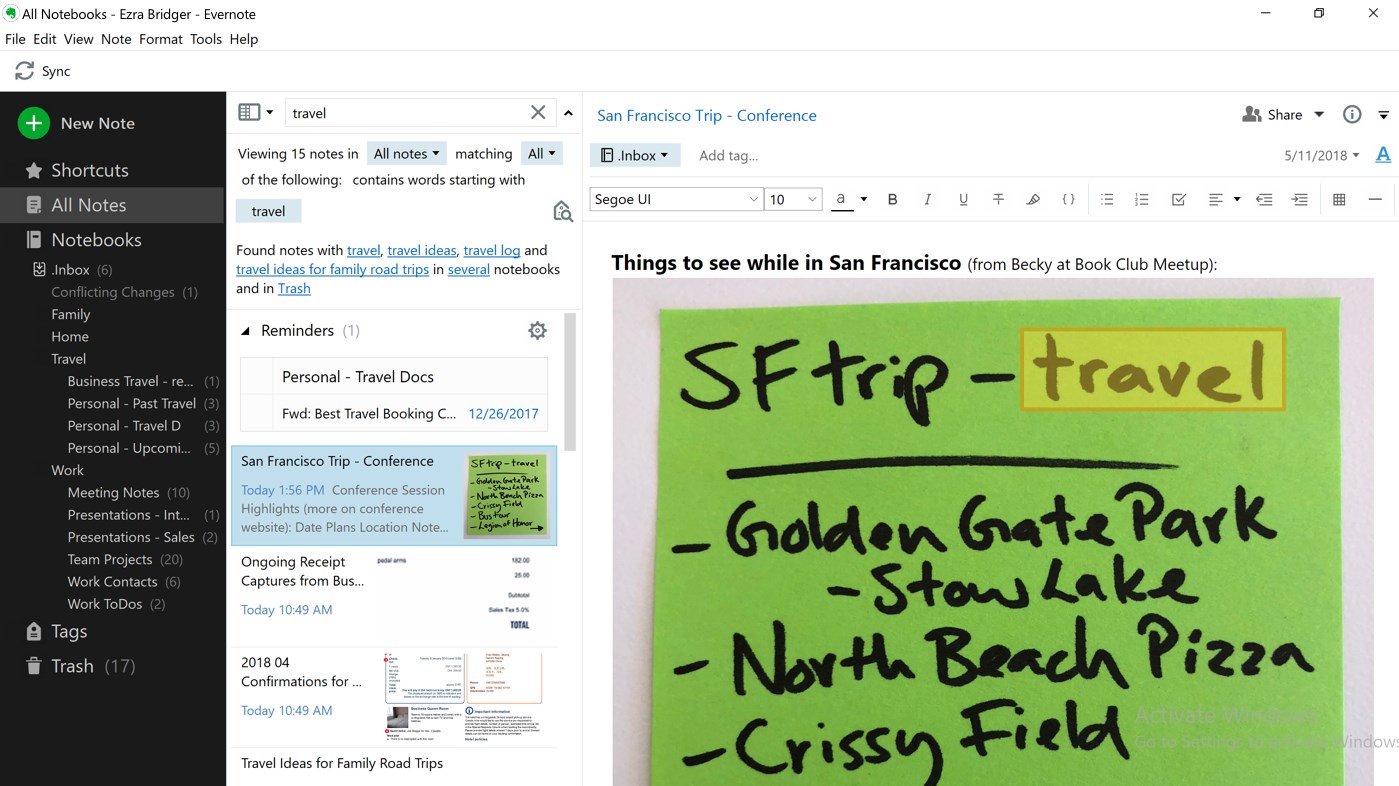The height and width of the screenshot is (786, 1399).
Task: Collapse the Reminders section triangle
Action: click(246, 331)
